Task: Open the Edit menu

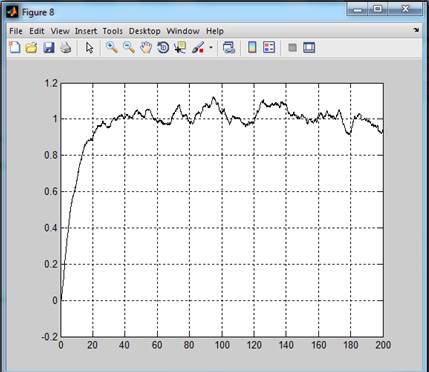Action: 37,31
